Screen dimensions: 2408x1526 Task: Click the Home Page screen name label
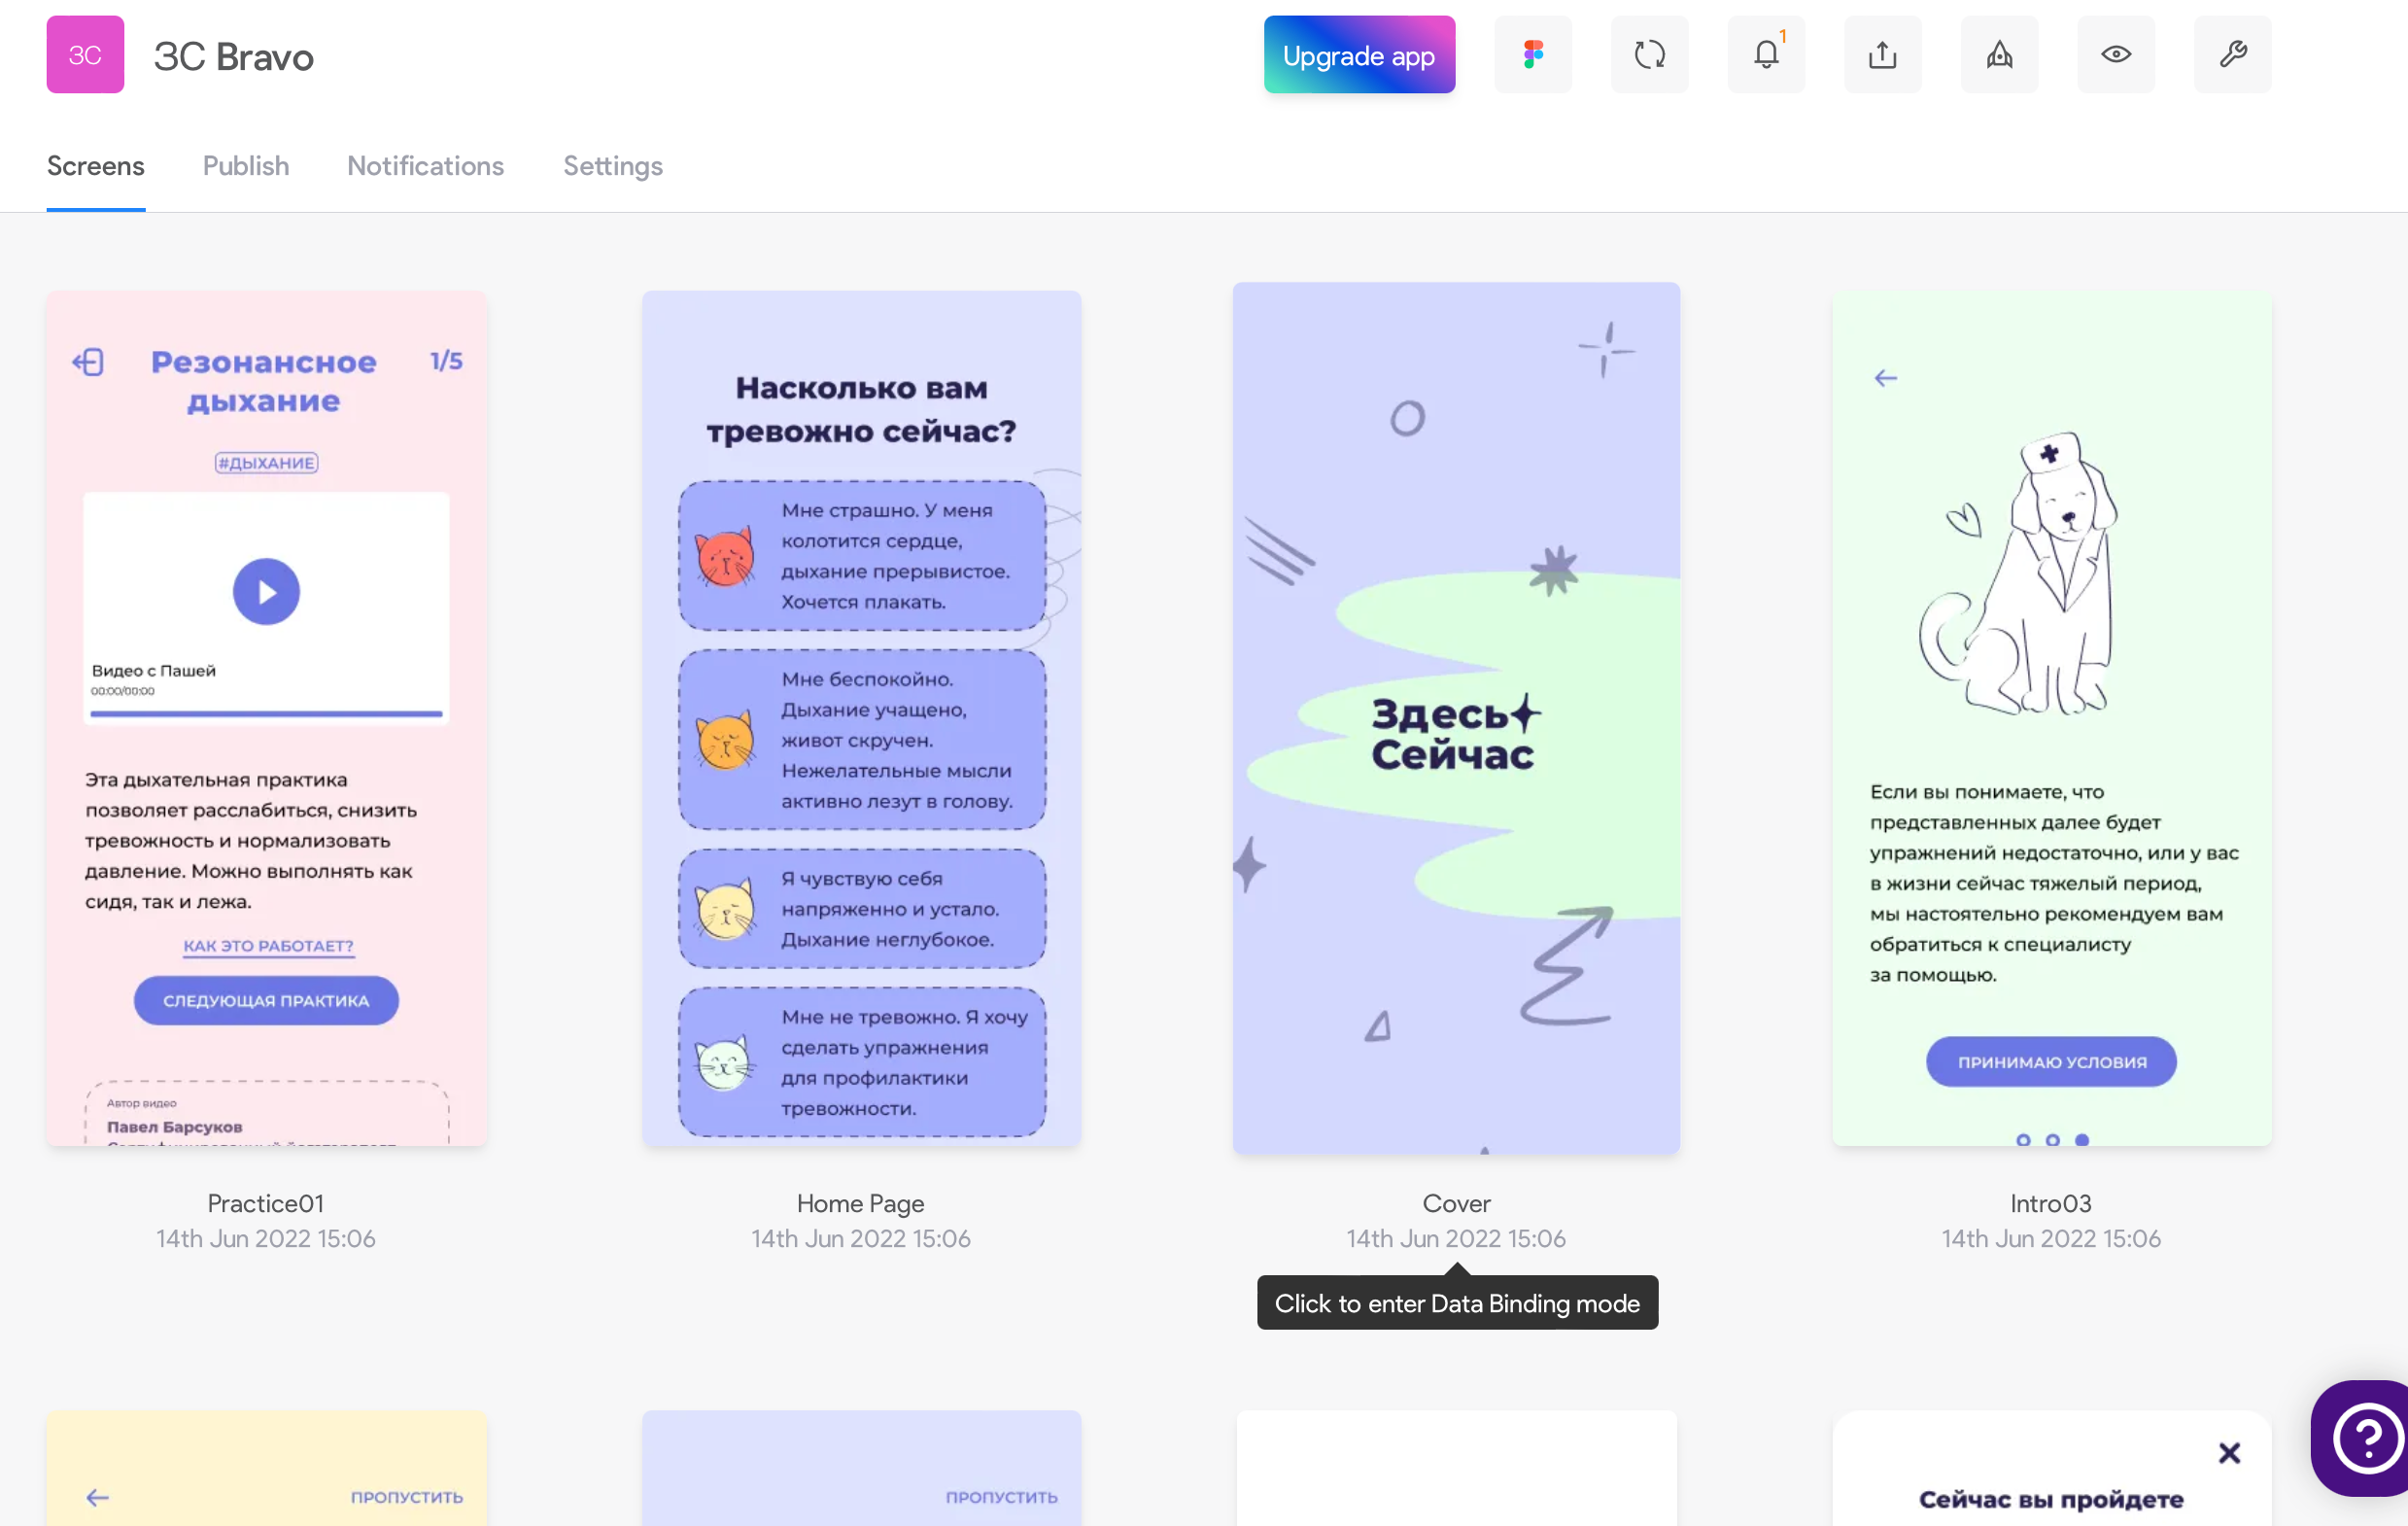[x=861, y=1203]
